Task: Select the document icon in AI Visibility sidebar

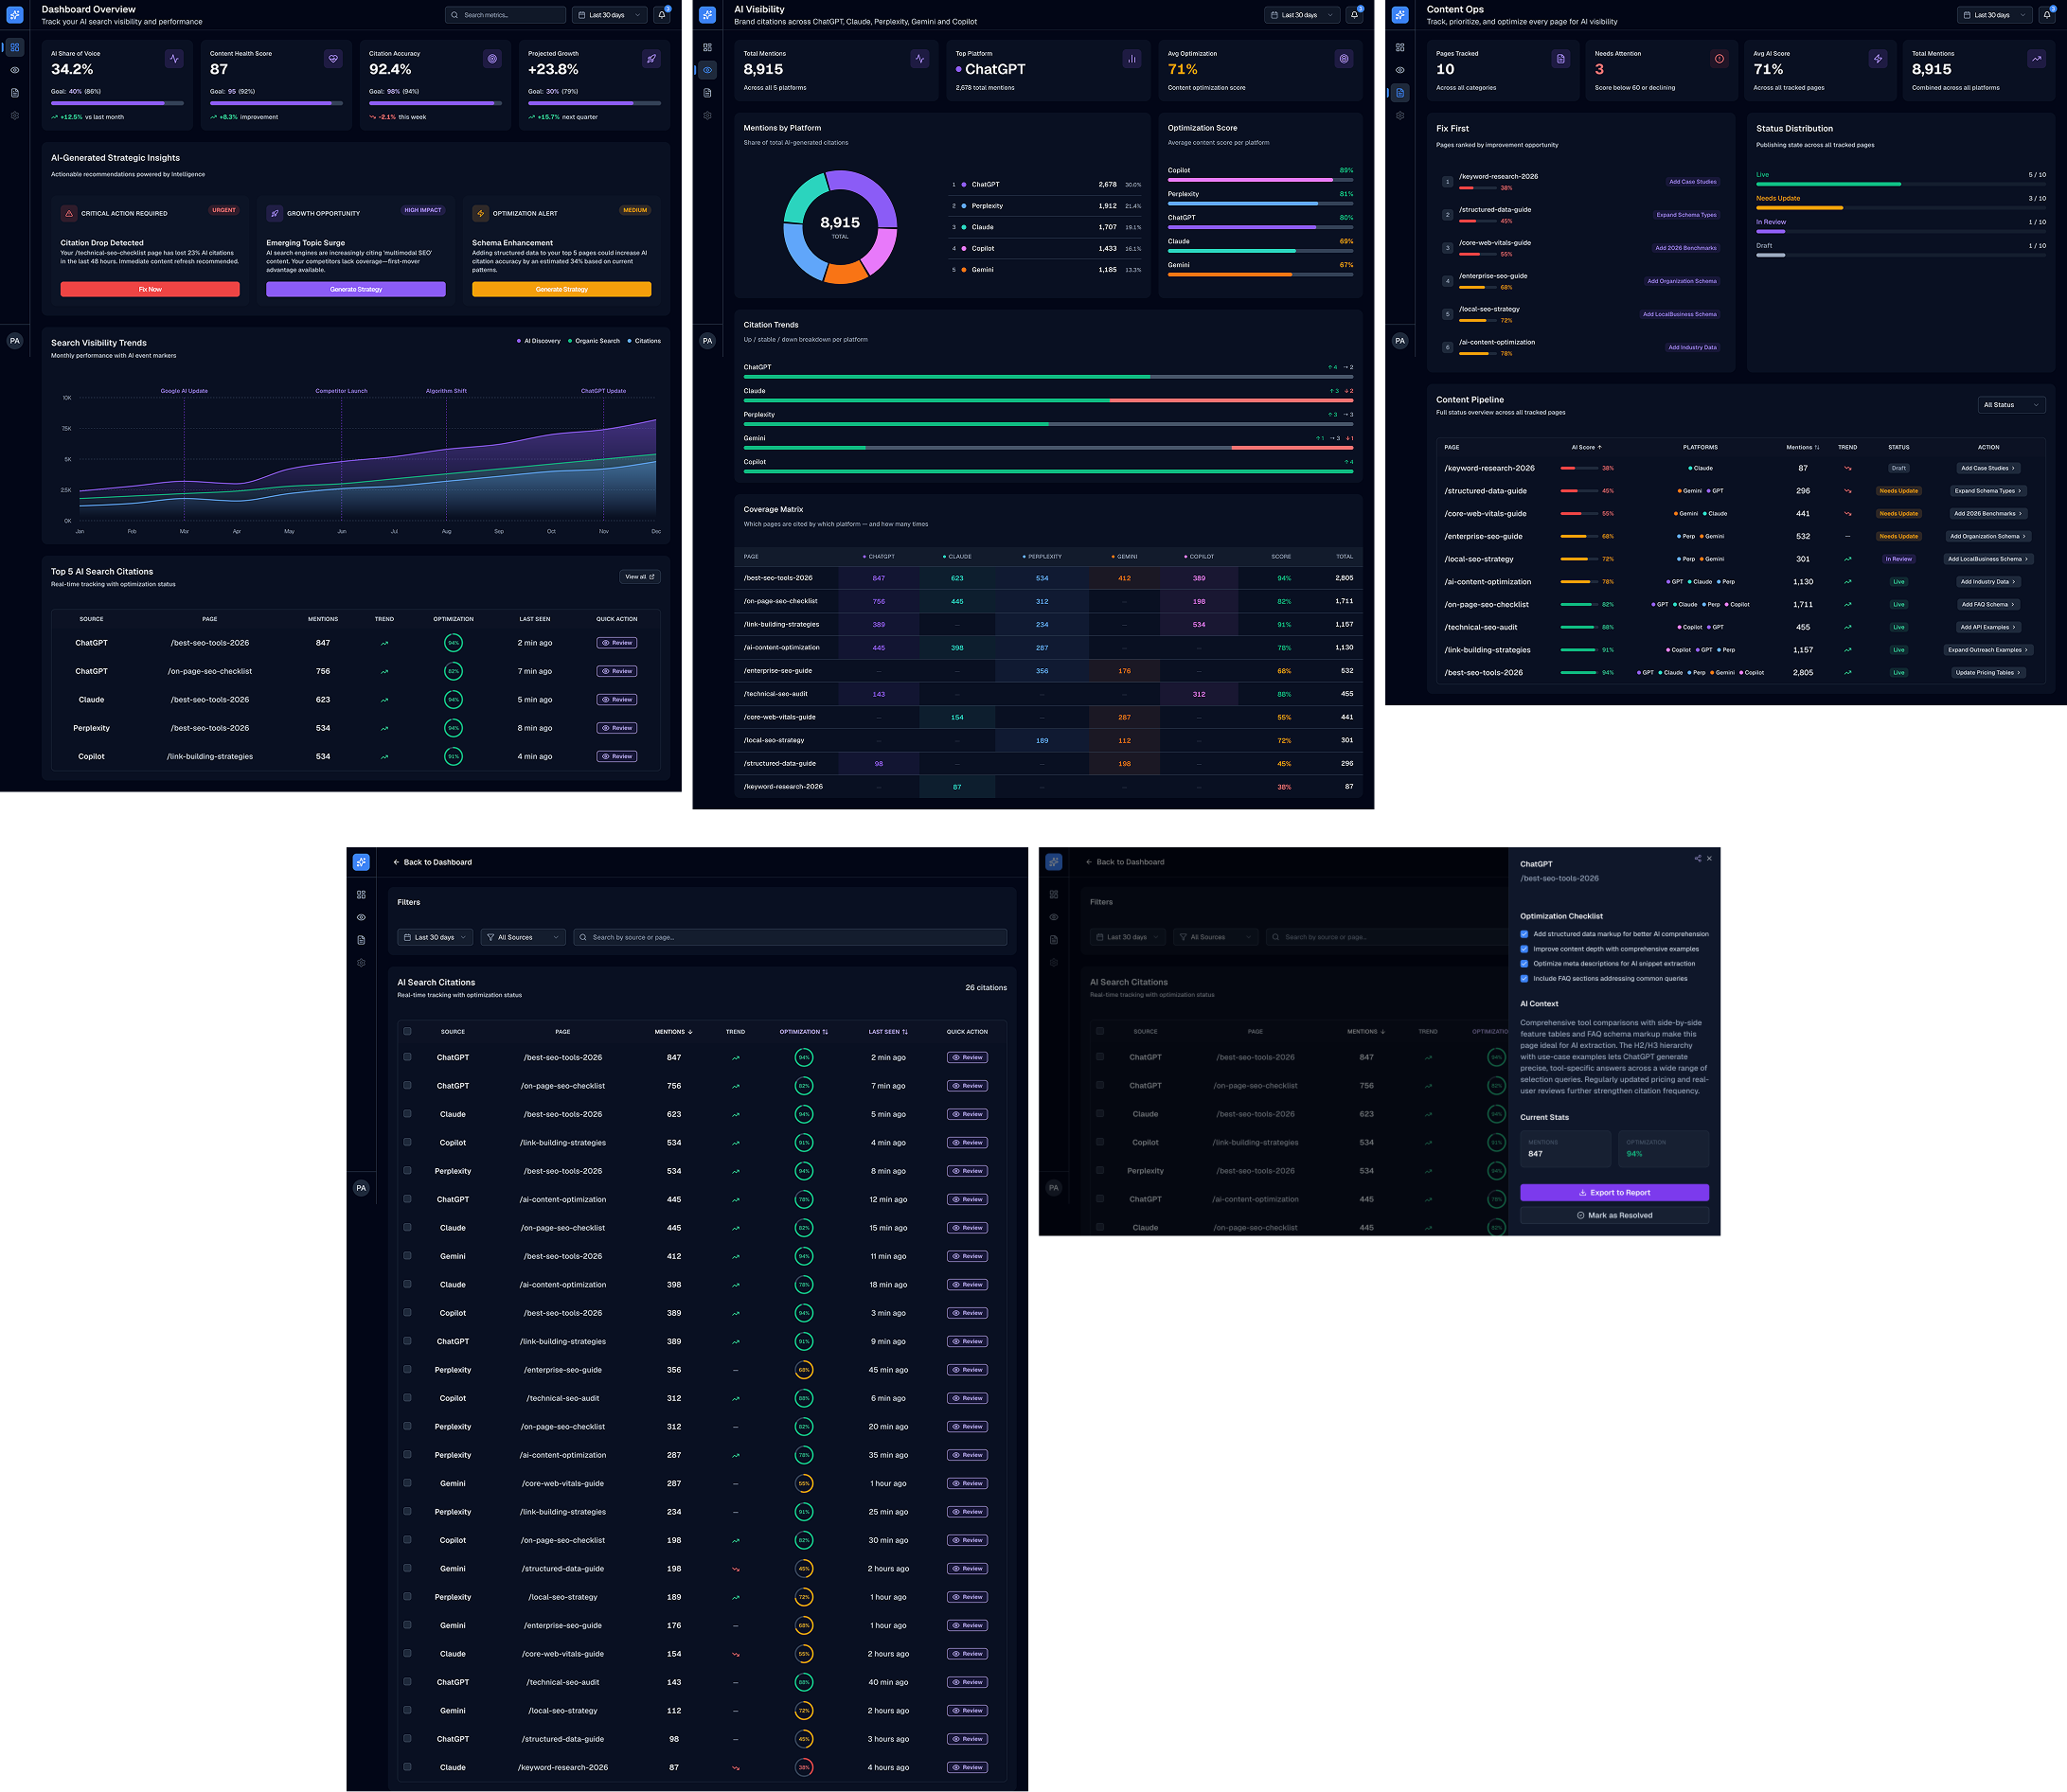Action: click(708, 93)
